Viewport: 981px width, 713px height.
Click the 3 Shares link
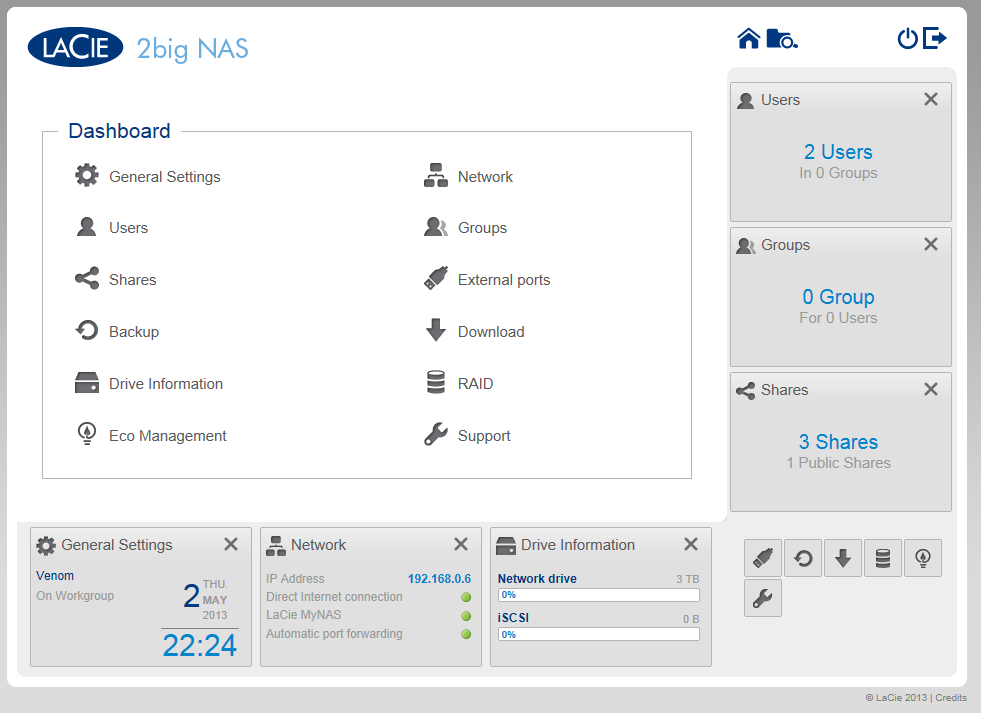point(838,442)
